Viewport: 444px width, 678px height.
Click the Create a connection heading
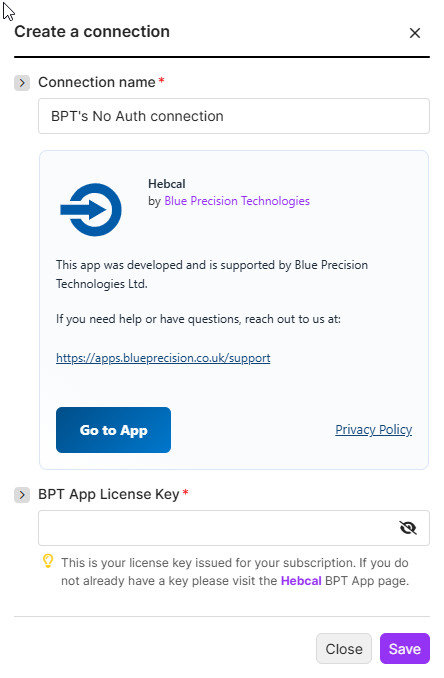[92, 32]
